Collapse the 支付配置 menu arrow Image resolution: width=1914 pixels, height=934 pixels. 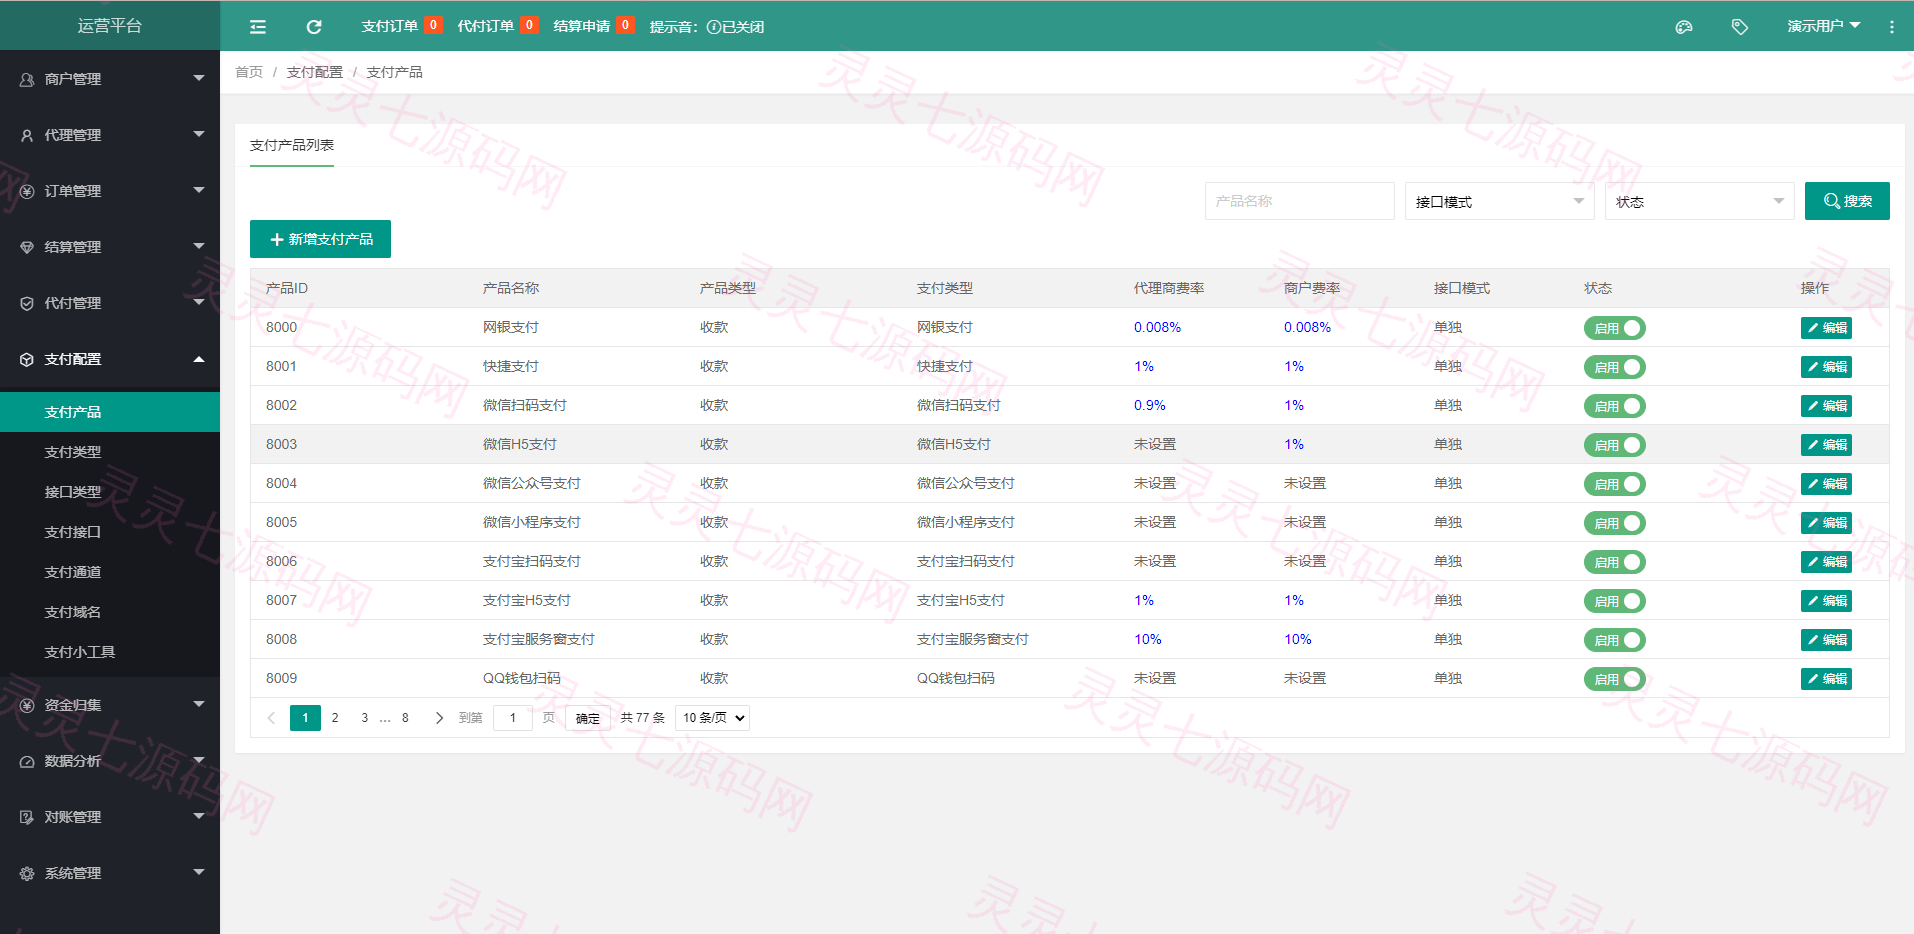click(x=199, y=359)
